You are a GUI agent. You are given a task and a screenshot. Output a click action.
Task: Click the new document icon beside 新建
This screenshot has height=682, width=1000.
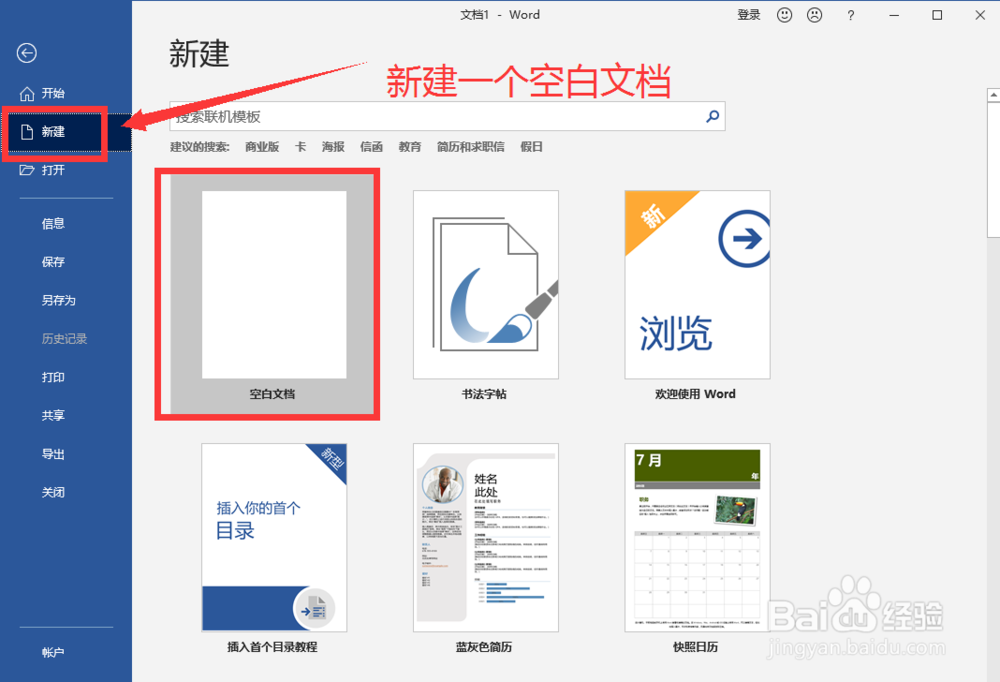point(27,132)
